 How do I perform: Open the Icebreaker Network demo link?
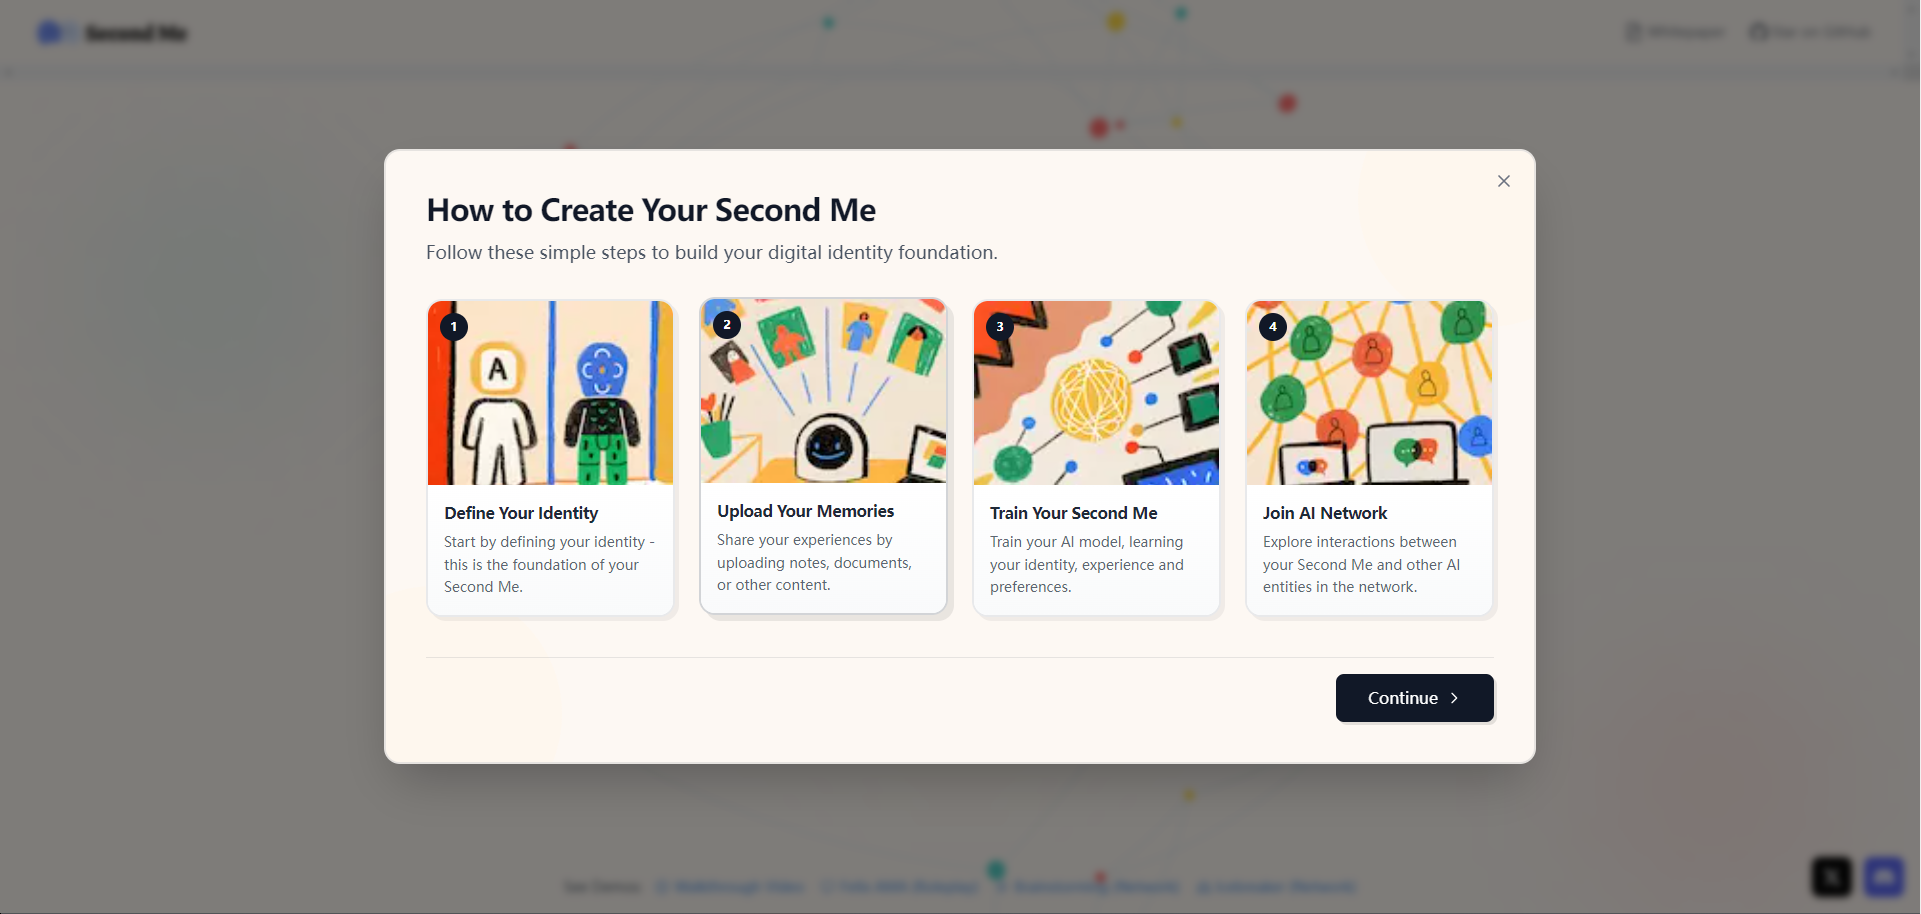1276,887
